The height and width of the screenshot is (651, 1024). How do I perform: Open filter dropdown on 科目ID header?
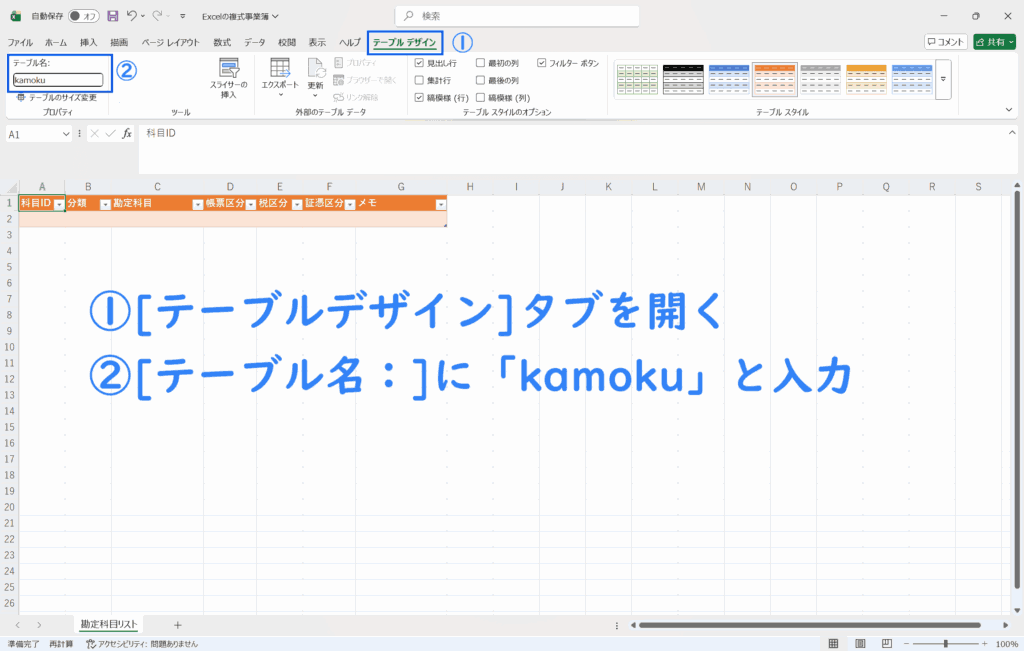(59, 204)
